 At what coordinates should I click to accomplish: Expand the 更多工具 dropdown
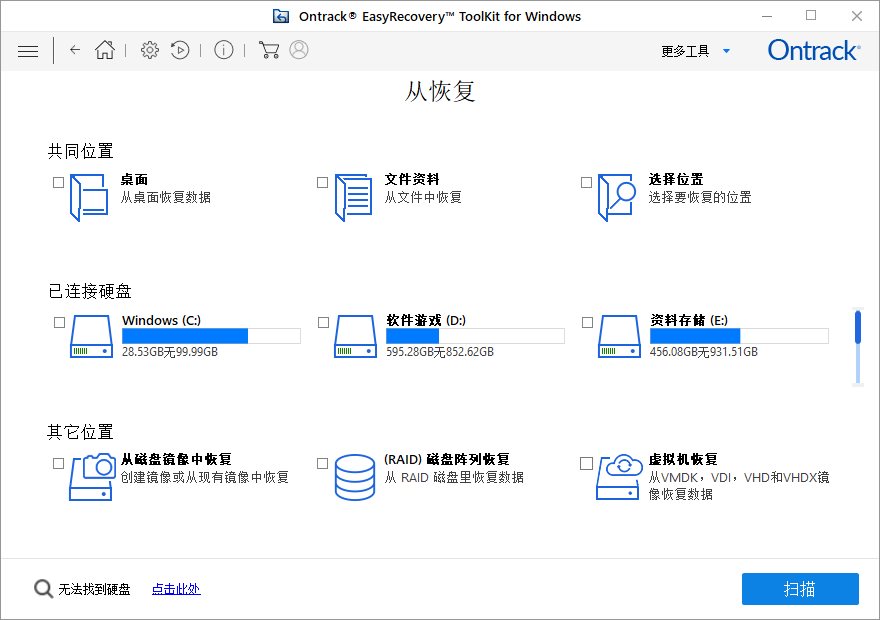(696, 51)
